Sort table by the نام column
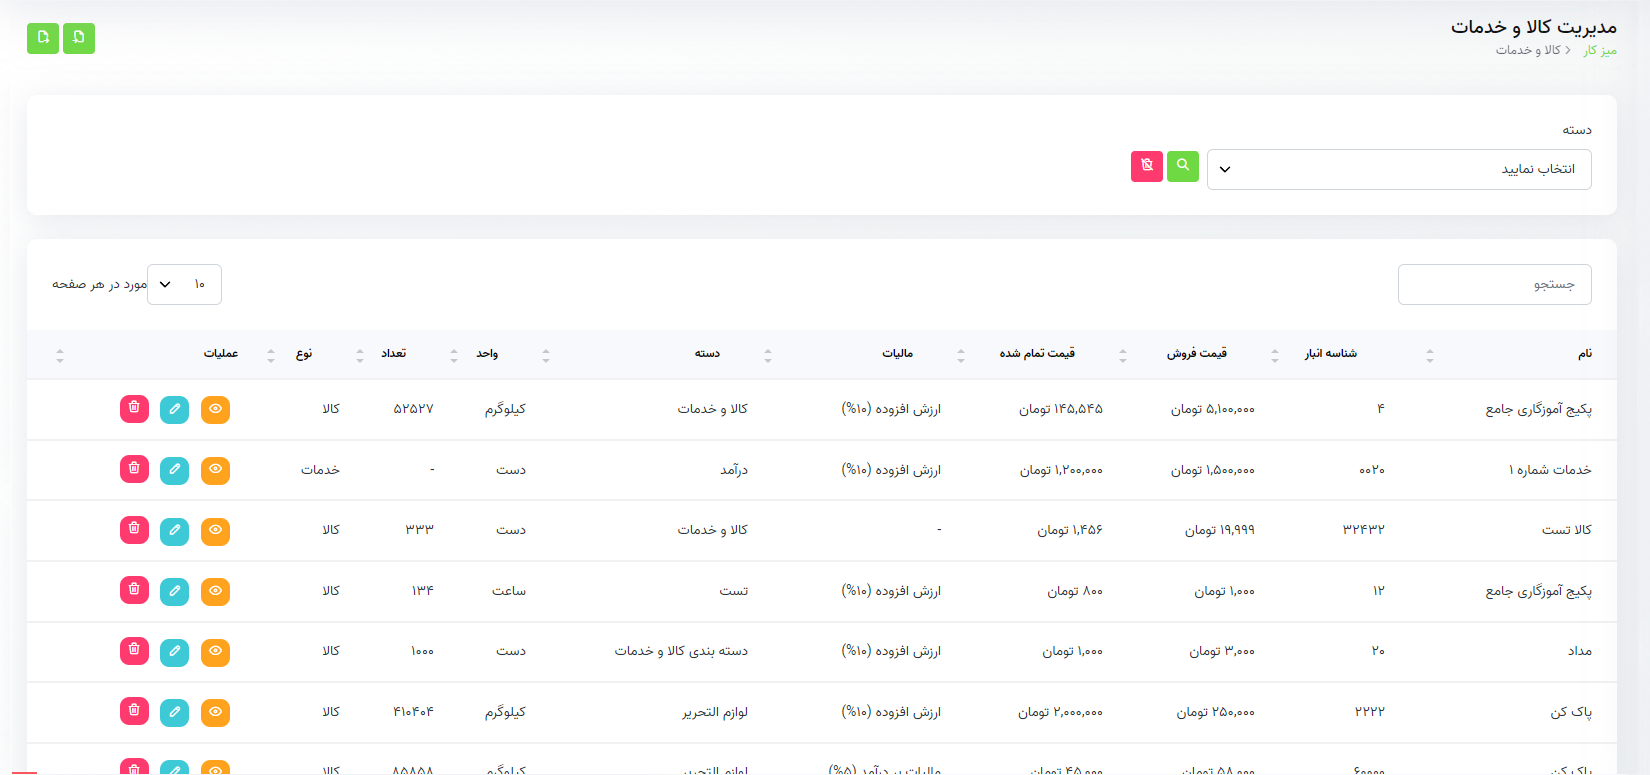1650x775 pixels. coord(1584,354)
